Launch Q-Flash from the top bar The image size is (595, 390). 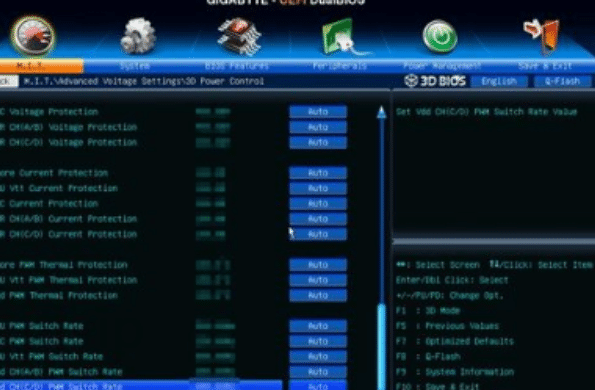562,81
